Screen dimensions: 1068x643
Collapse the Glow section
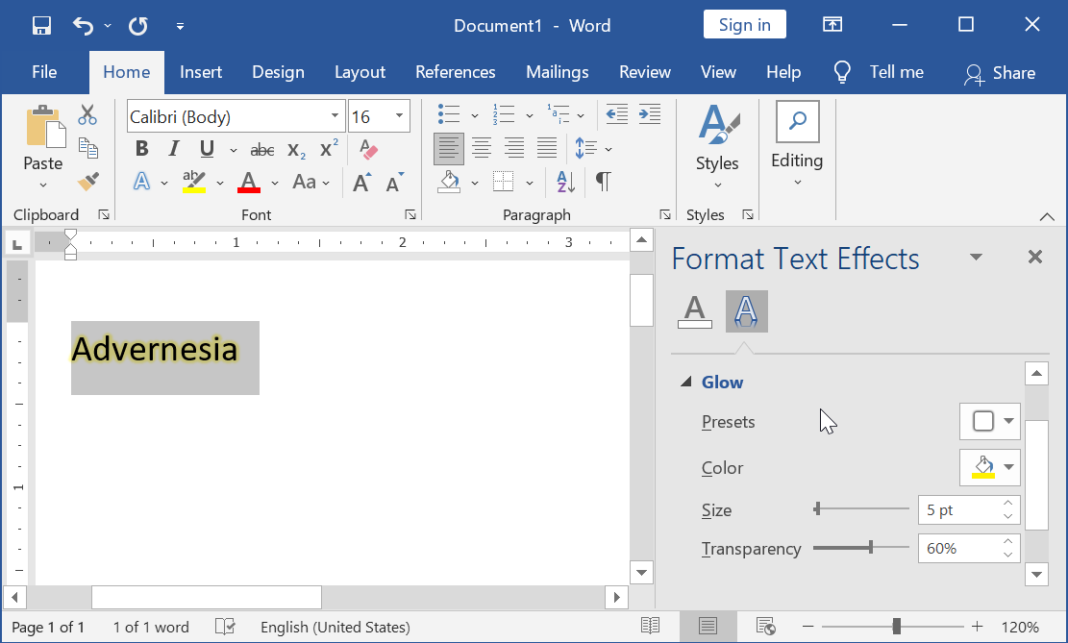[x=686, y=382]
